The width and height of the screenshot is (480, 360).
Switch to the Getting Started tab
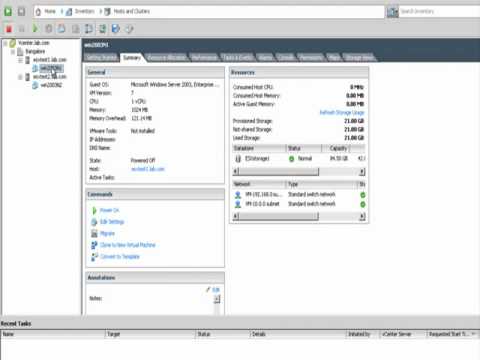(x=101, y=58)
